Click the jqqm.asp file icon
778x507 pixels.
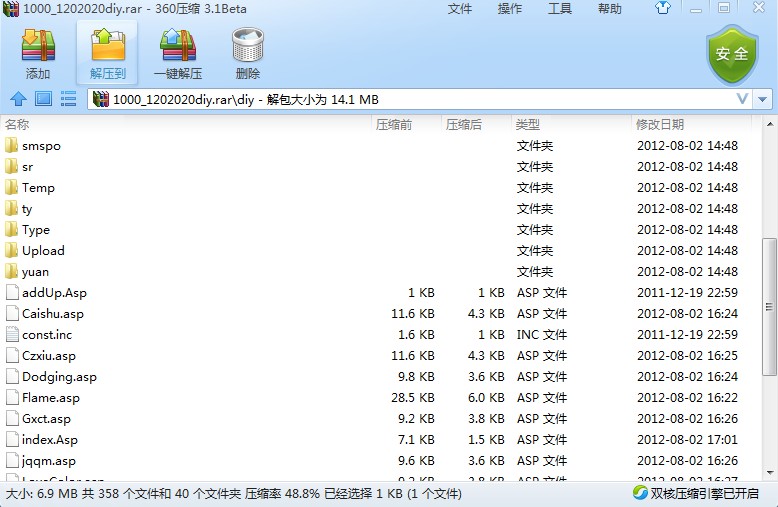coord(12,461)
